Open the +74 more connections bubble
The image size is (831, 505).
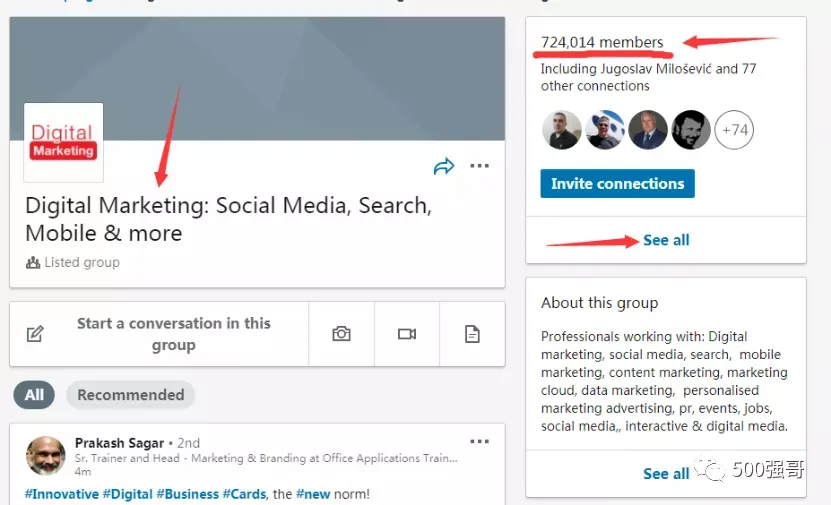(x=734, y=130)
